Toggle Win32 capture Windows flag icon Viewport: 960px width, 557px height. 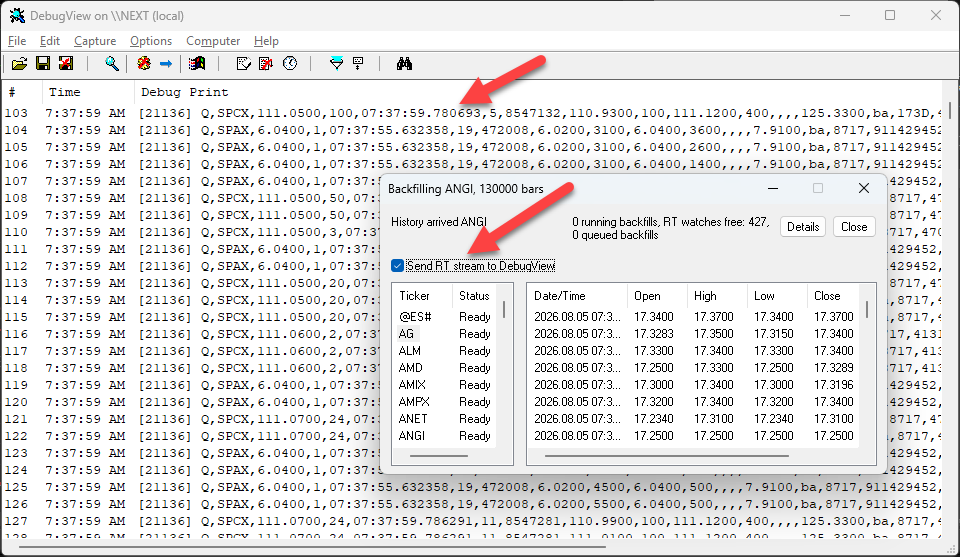197,64
